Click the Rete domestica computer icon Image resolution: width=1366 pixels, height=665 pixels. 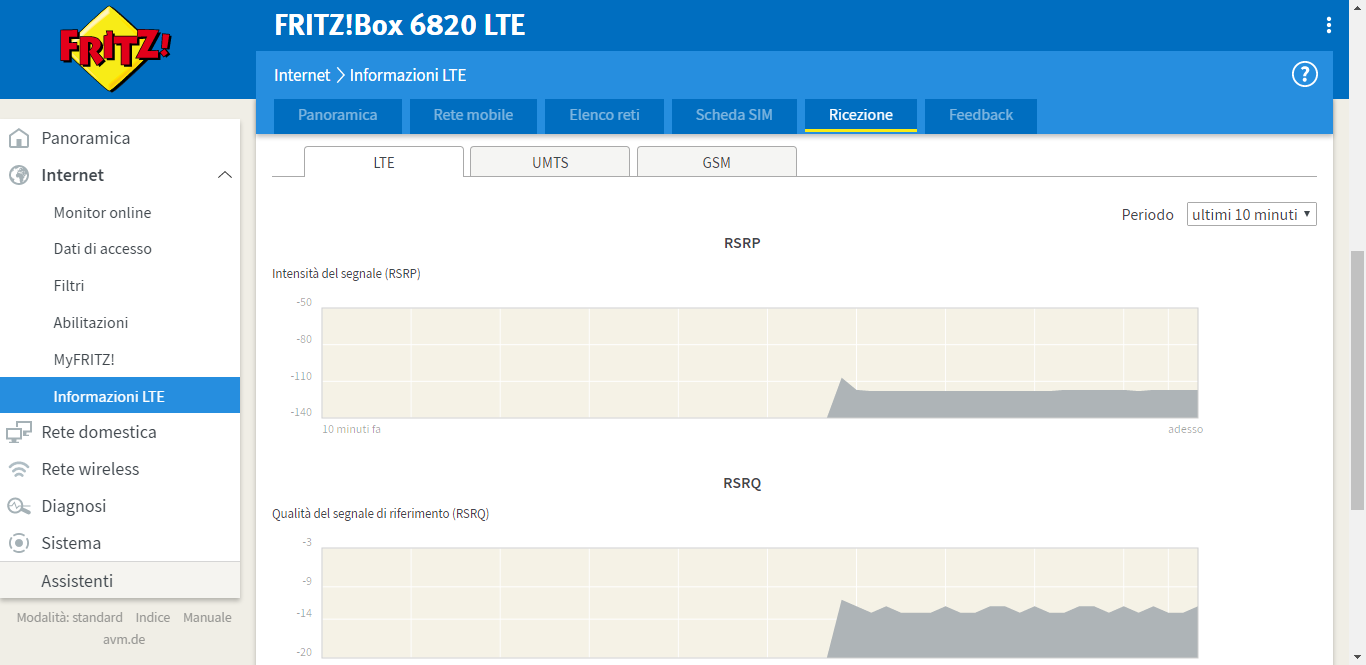tap(19, 432)
